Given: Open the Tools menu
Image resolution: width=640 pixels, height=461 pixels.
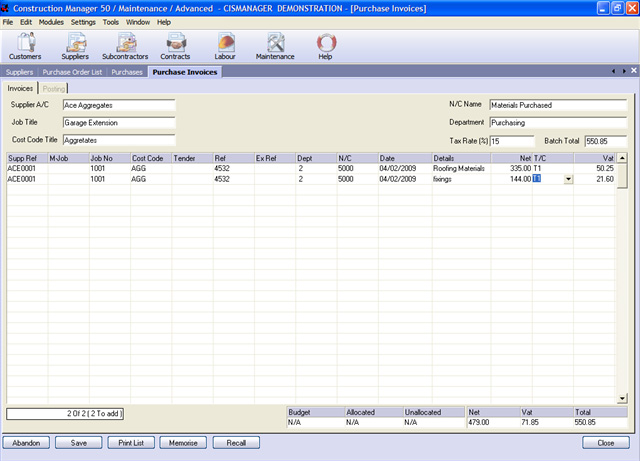Looking at the screenshot, I should point(111,22).
